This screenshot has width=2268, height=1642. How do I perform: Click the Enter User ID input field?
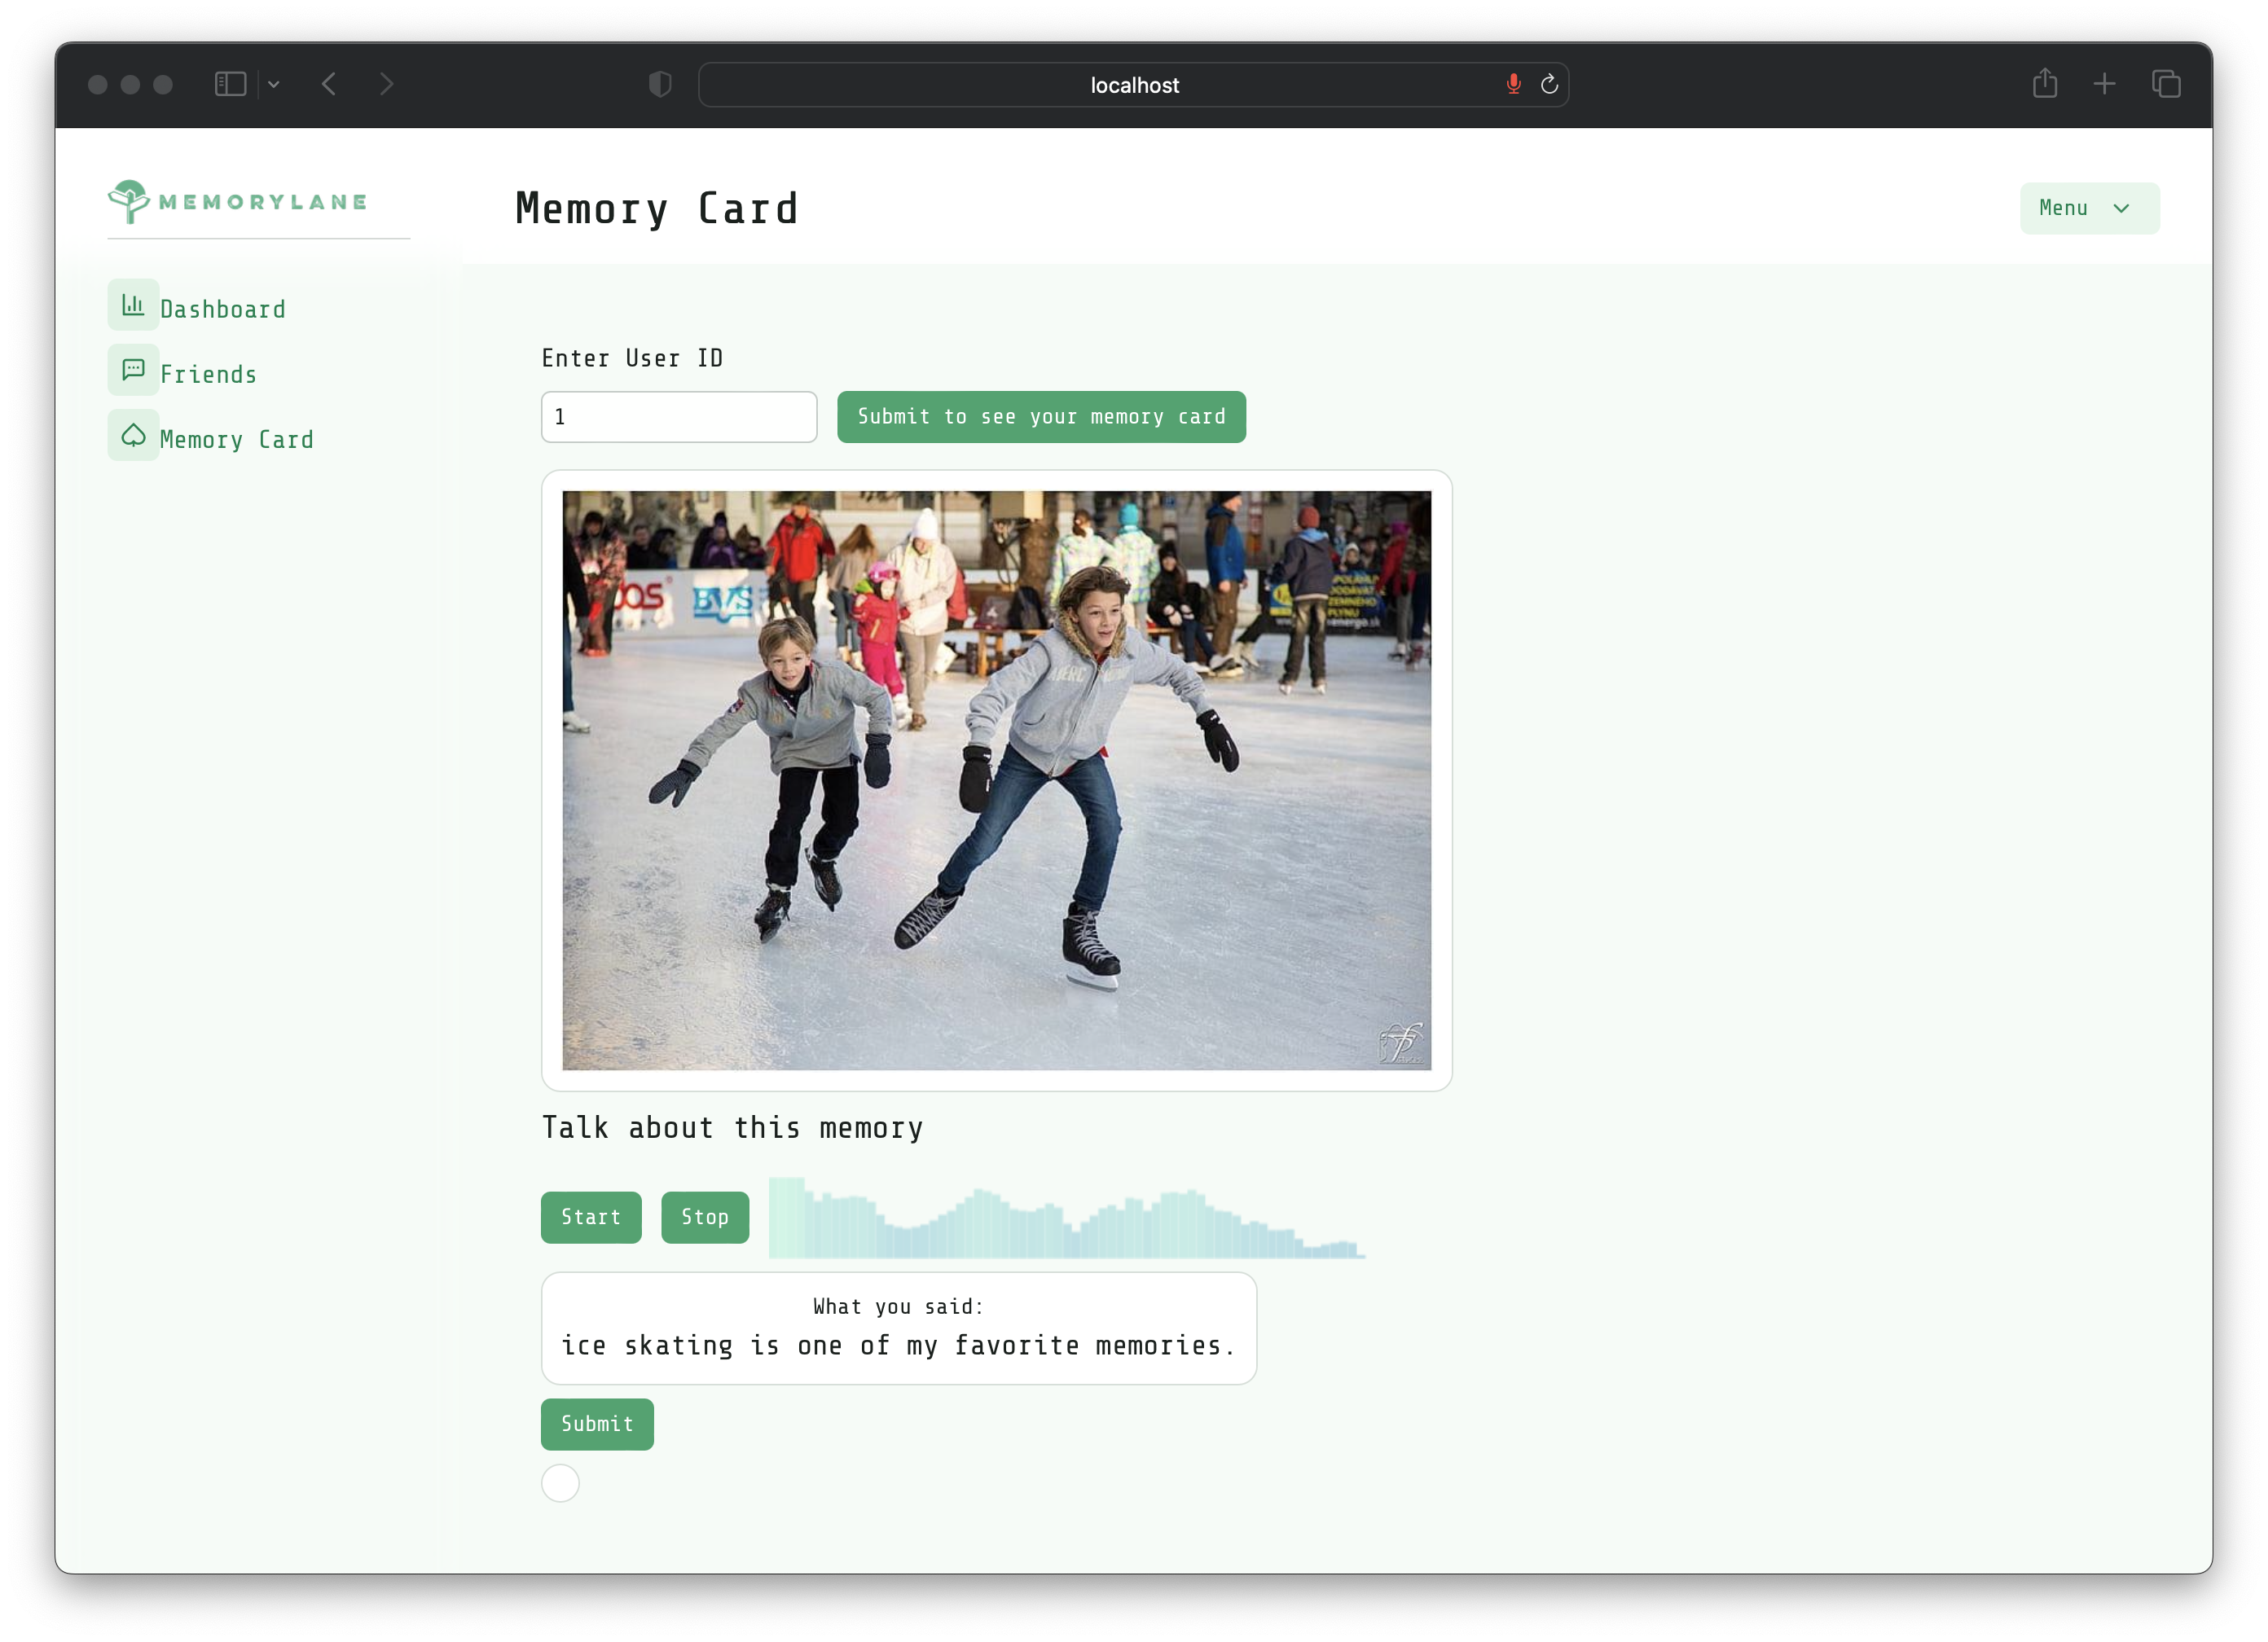(678, 417)
